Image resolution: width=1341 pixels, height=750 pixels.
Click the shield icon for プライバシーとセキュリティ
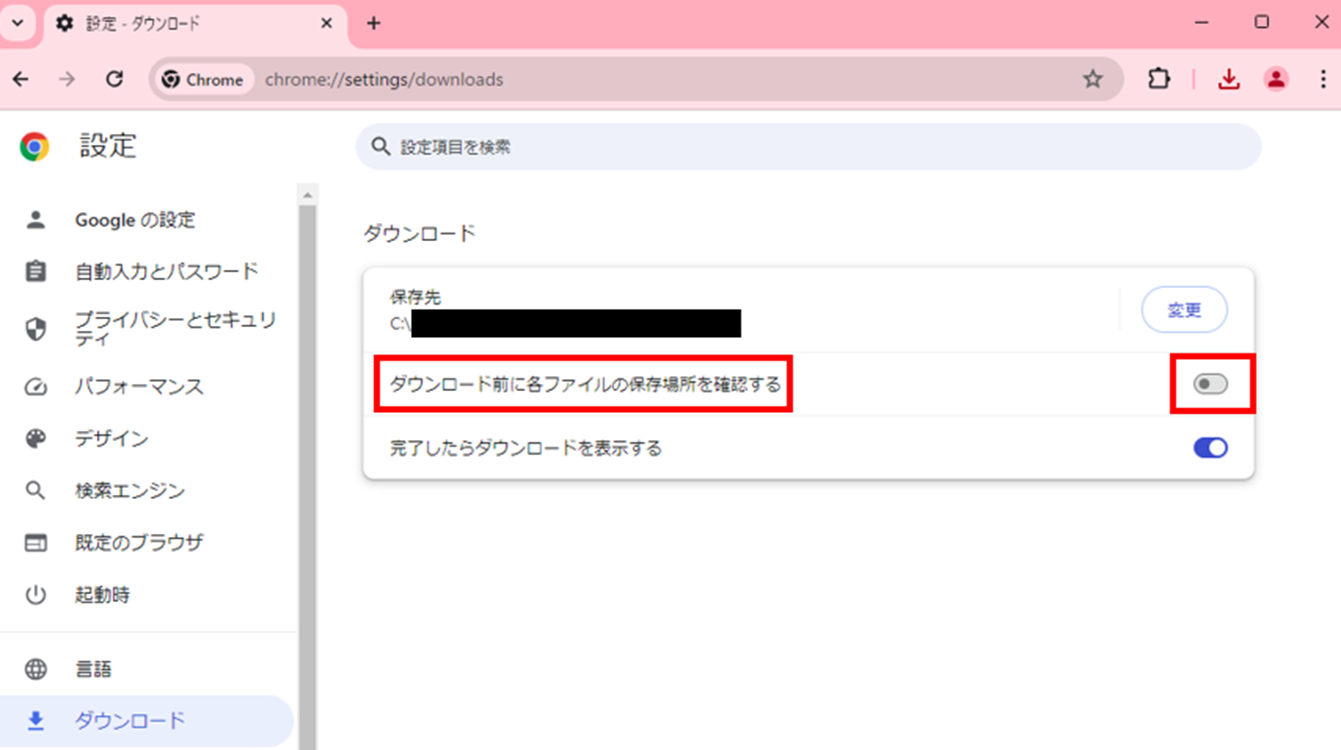coord(36,329)
